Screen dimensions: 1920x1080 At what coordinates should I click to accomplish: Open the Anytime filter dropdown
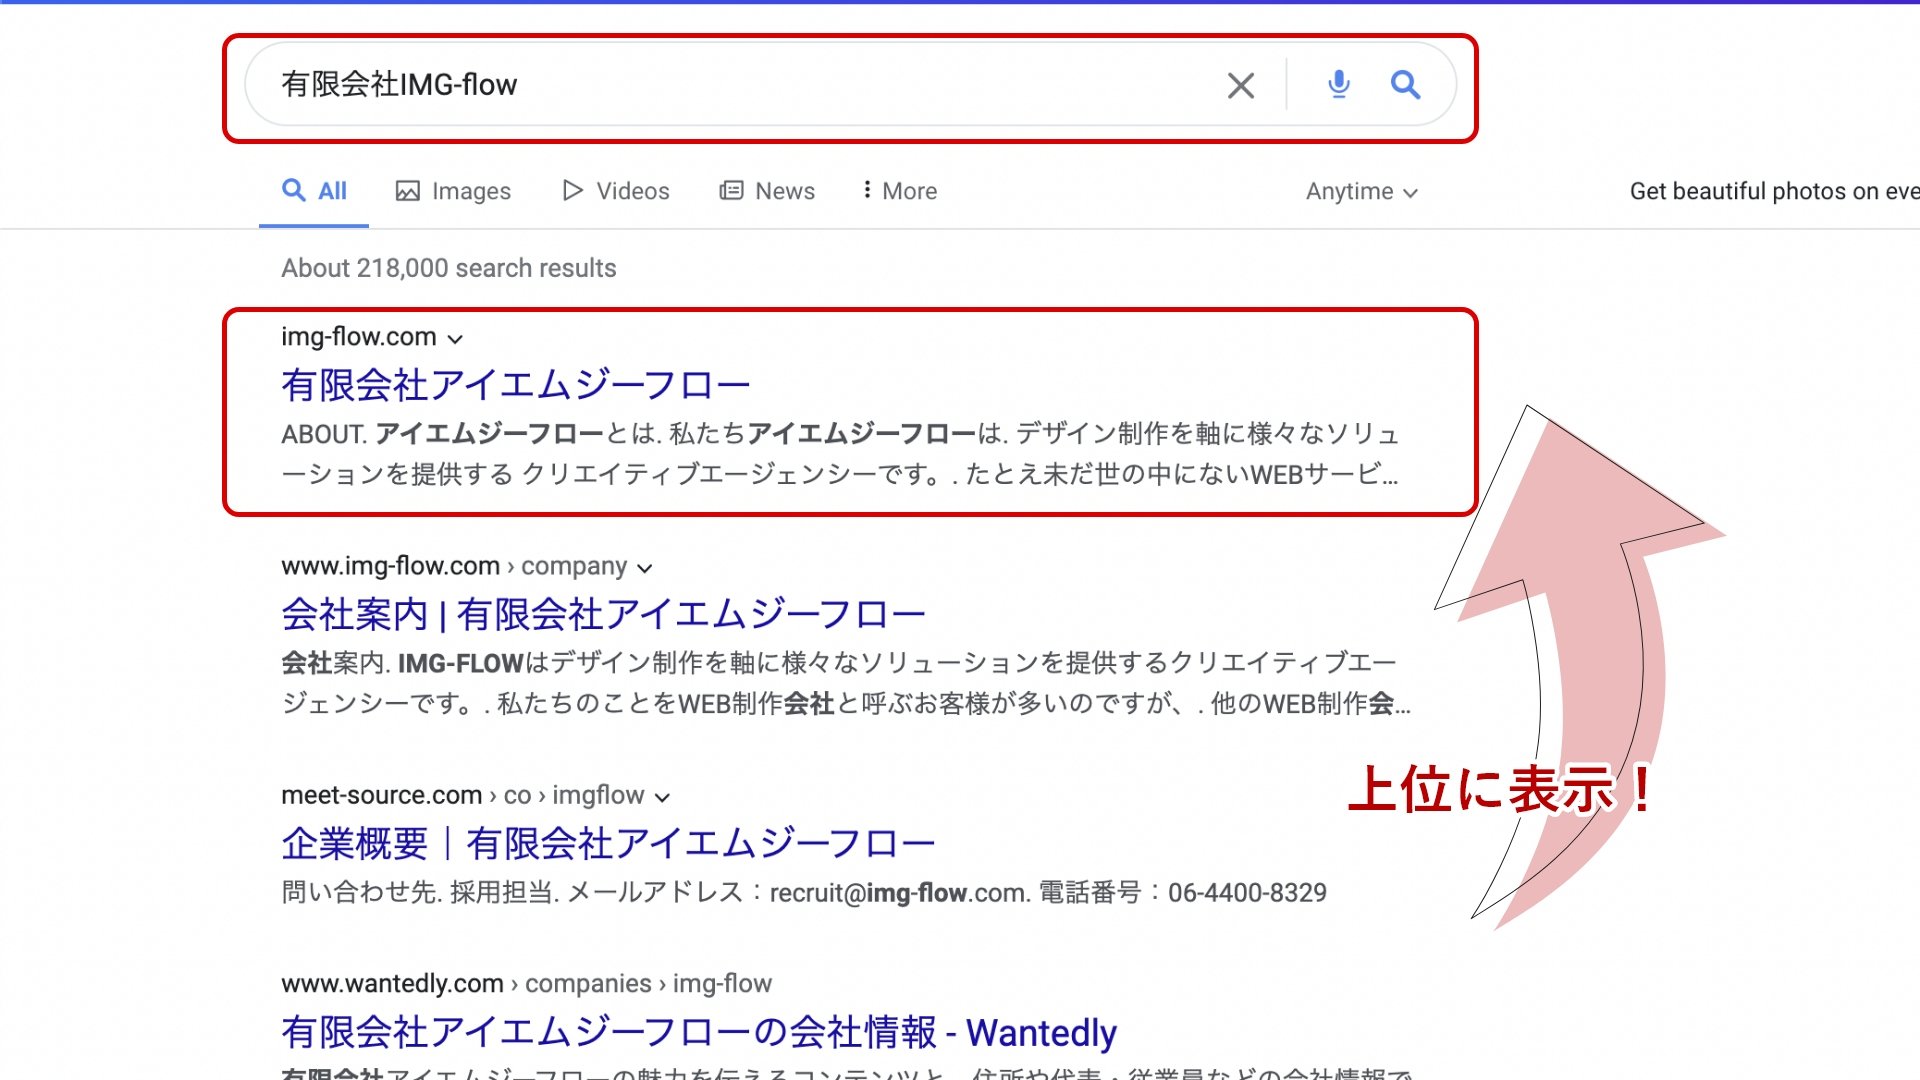1362,191
